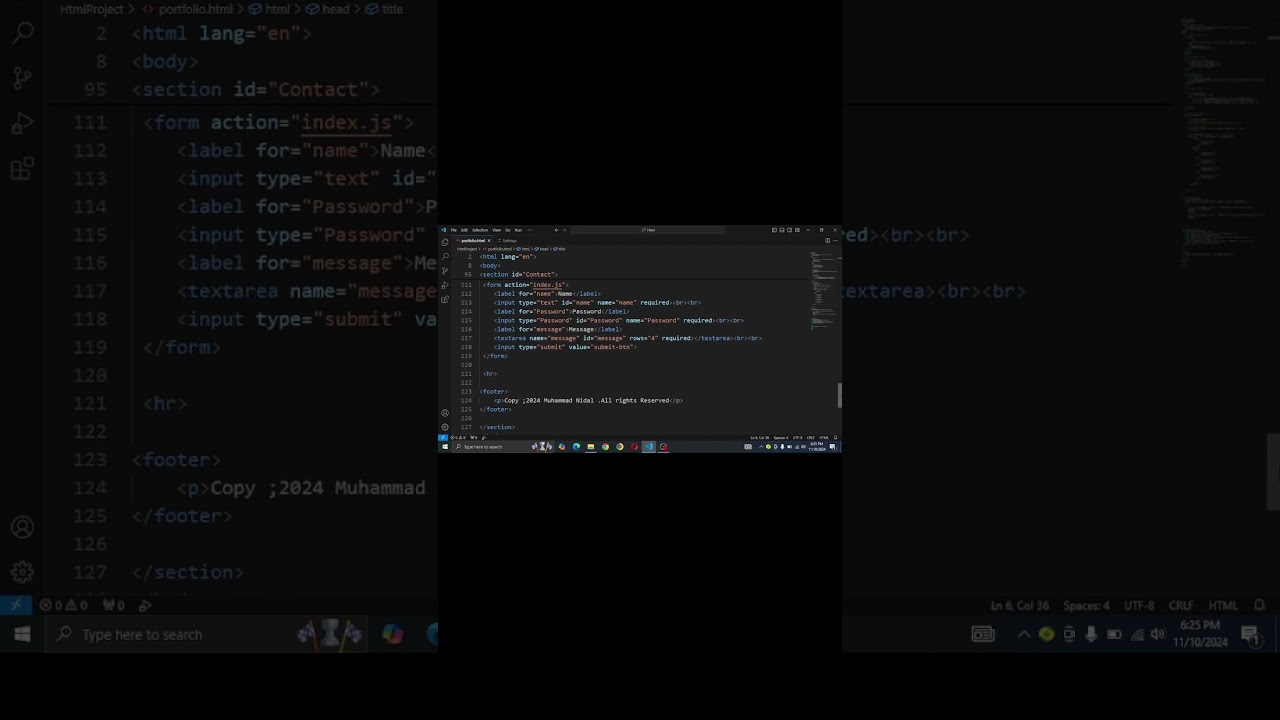
Task: Open File Explorer from the centered taskbar
Action: (591, 447)
